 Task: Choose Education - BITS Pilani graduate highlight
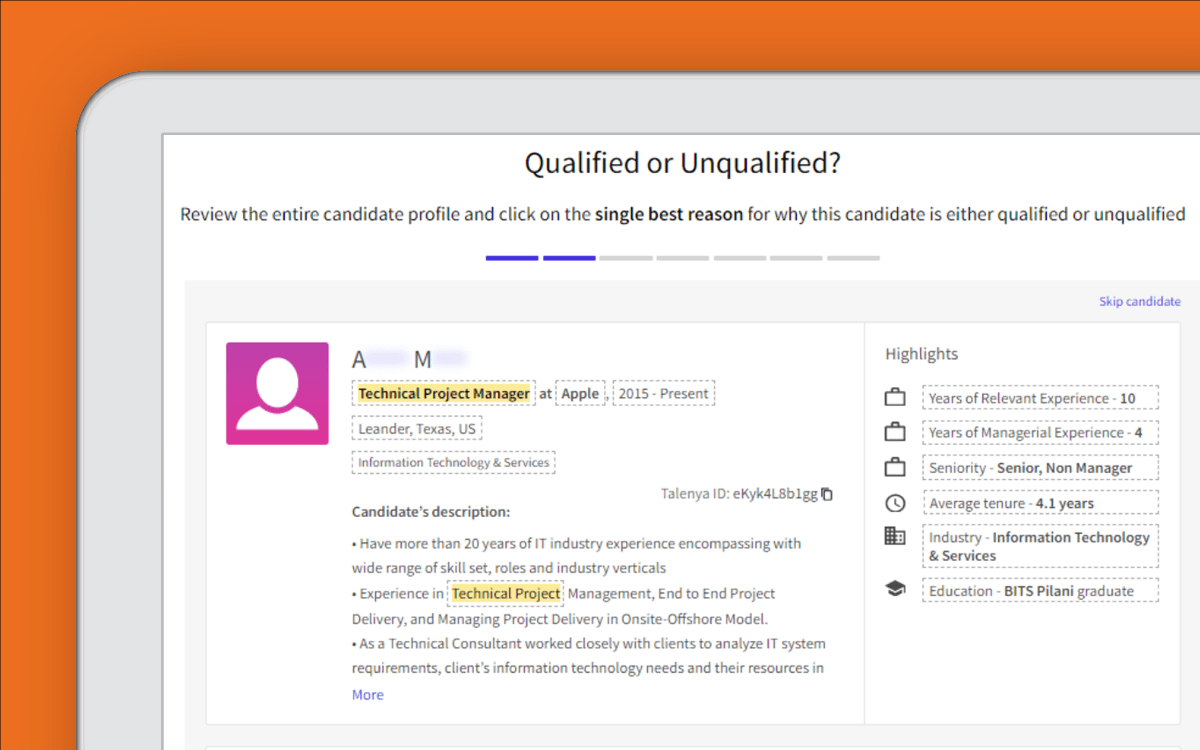tap(1040, 590)
